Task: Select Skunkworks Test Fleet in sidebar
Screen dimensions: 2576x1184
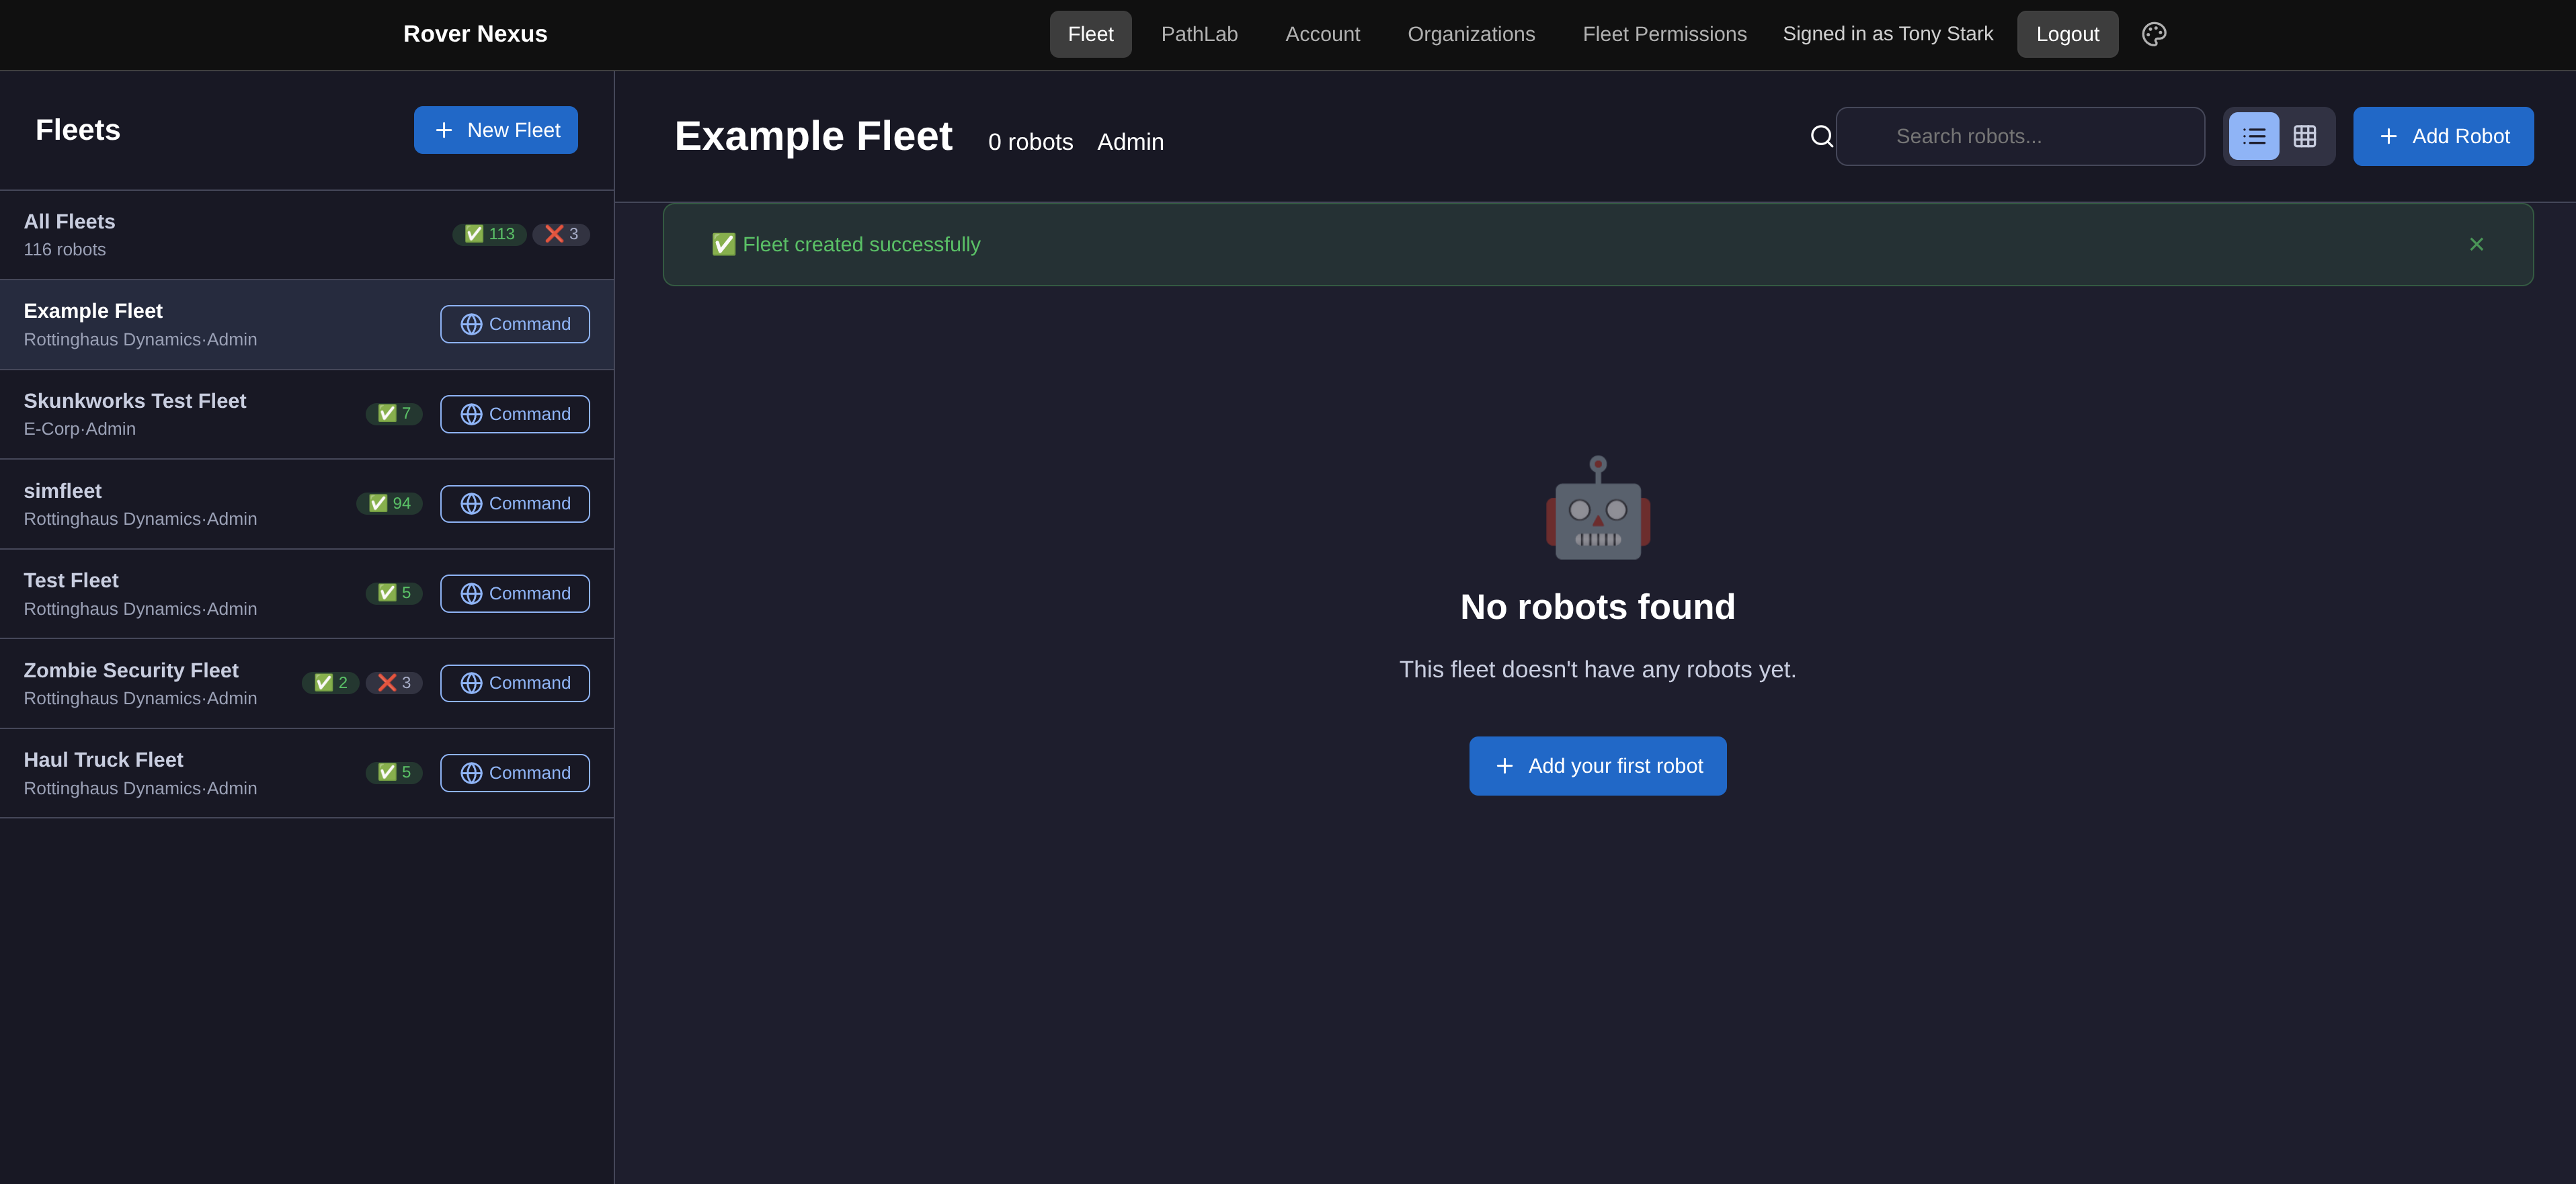Action: (307, 415)
